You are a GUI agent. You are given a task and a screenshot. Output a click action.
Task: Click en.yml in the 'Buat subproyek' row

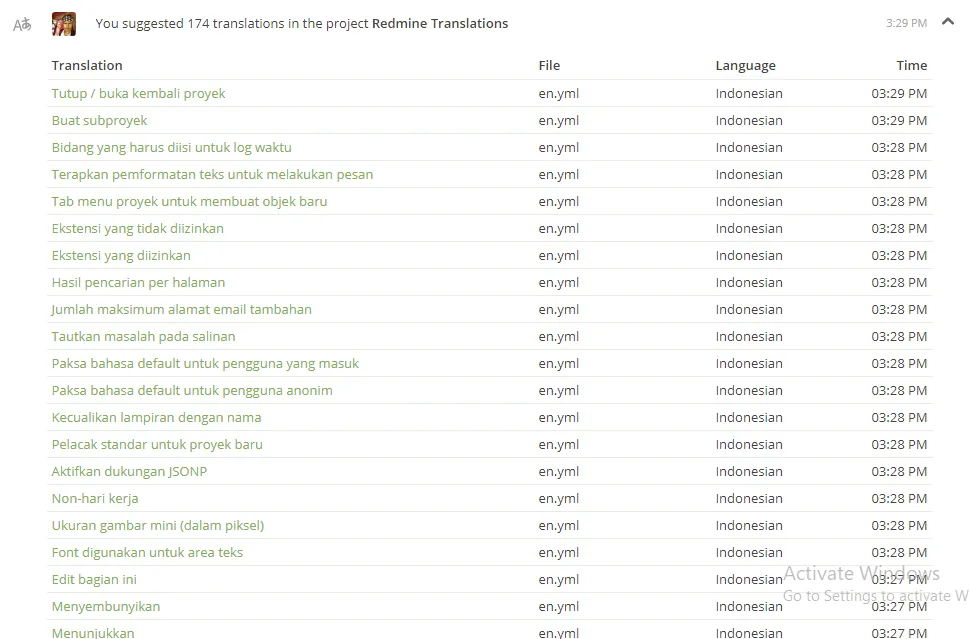pyautogui.click(x=559, y=121)
